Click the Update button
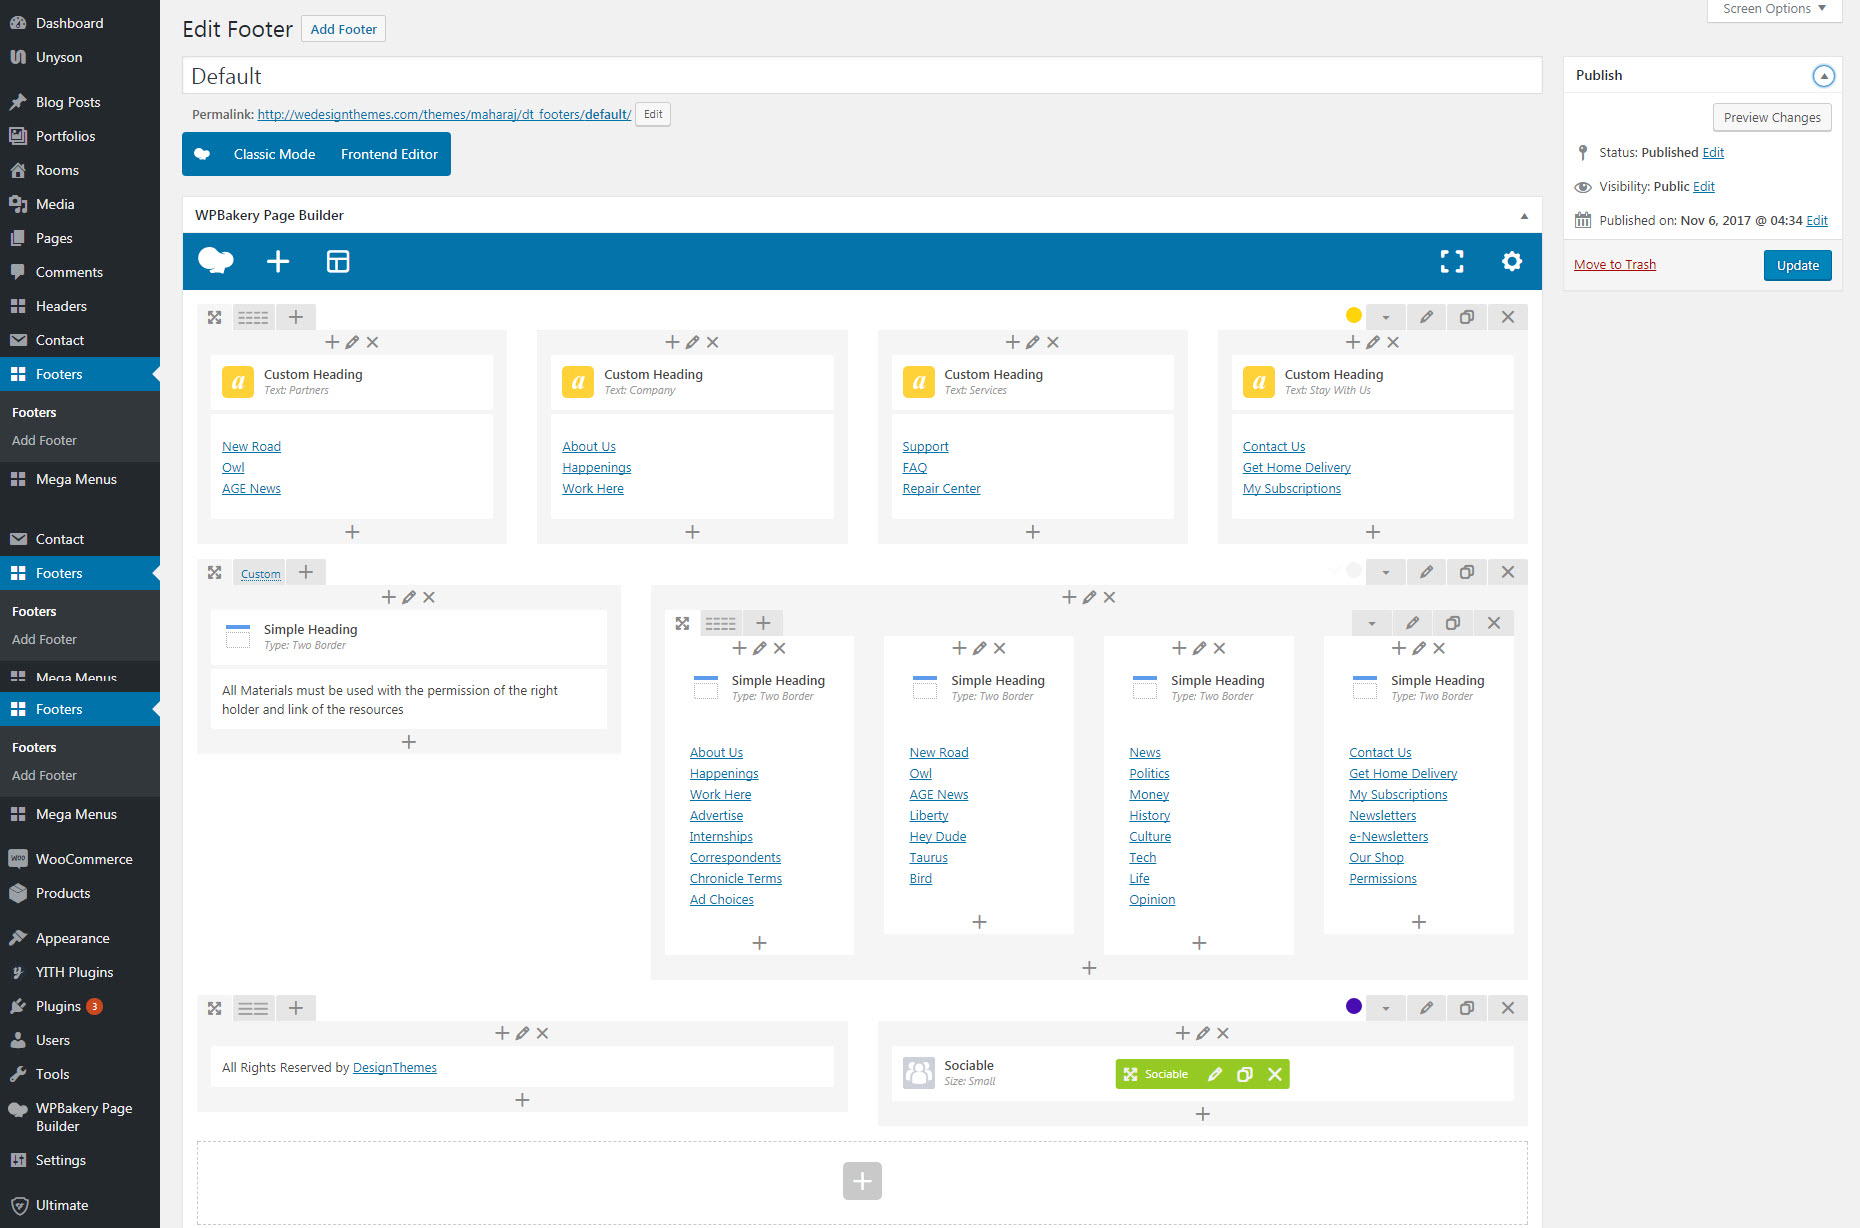 coord(1797,265)
